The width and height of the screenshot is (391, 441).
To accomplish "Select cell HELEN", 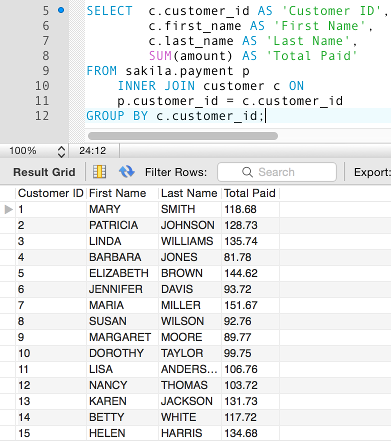I will click(x=122, y=433).
